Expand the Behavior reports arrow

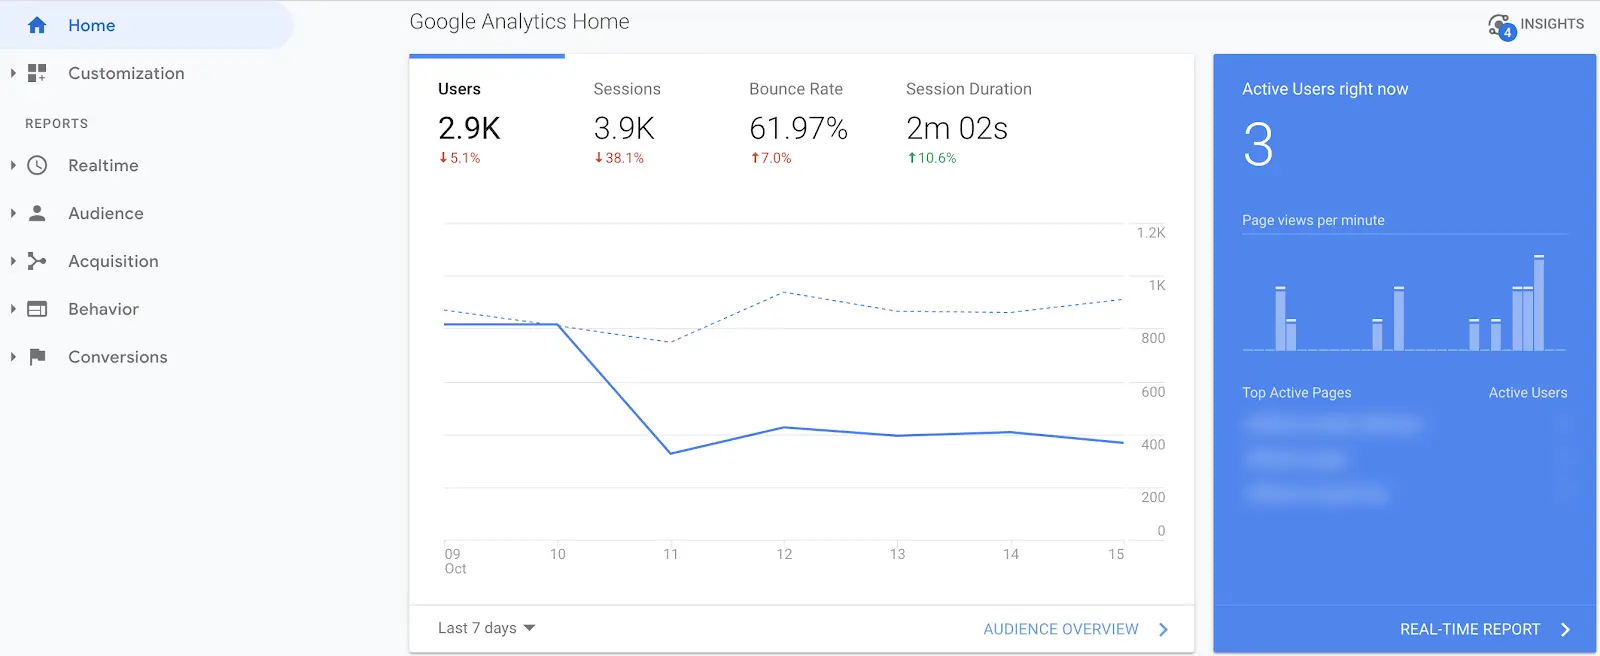tap(12, 309)
